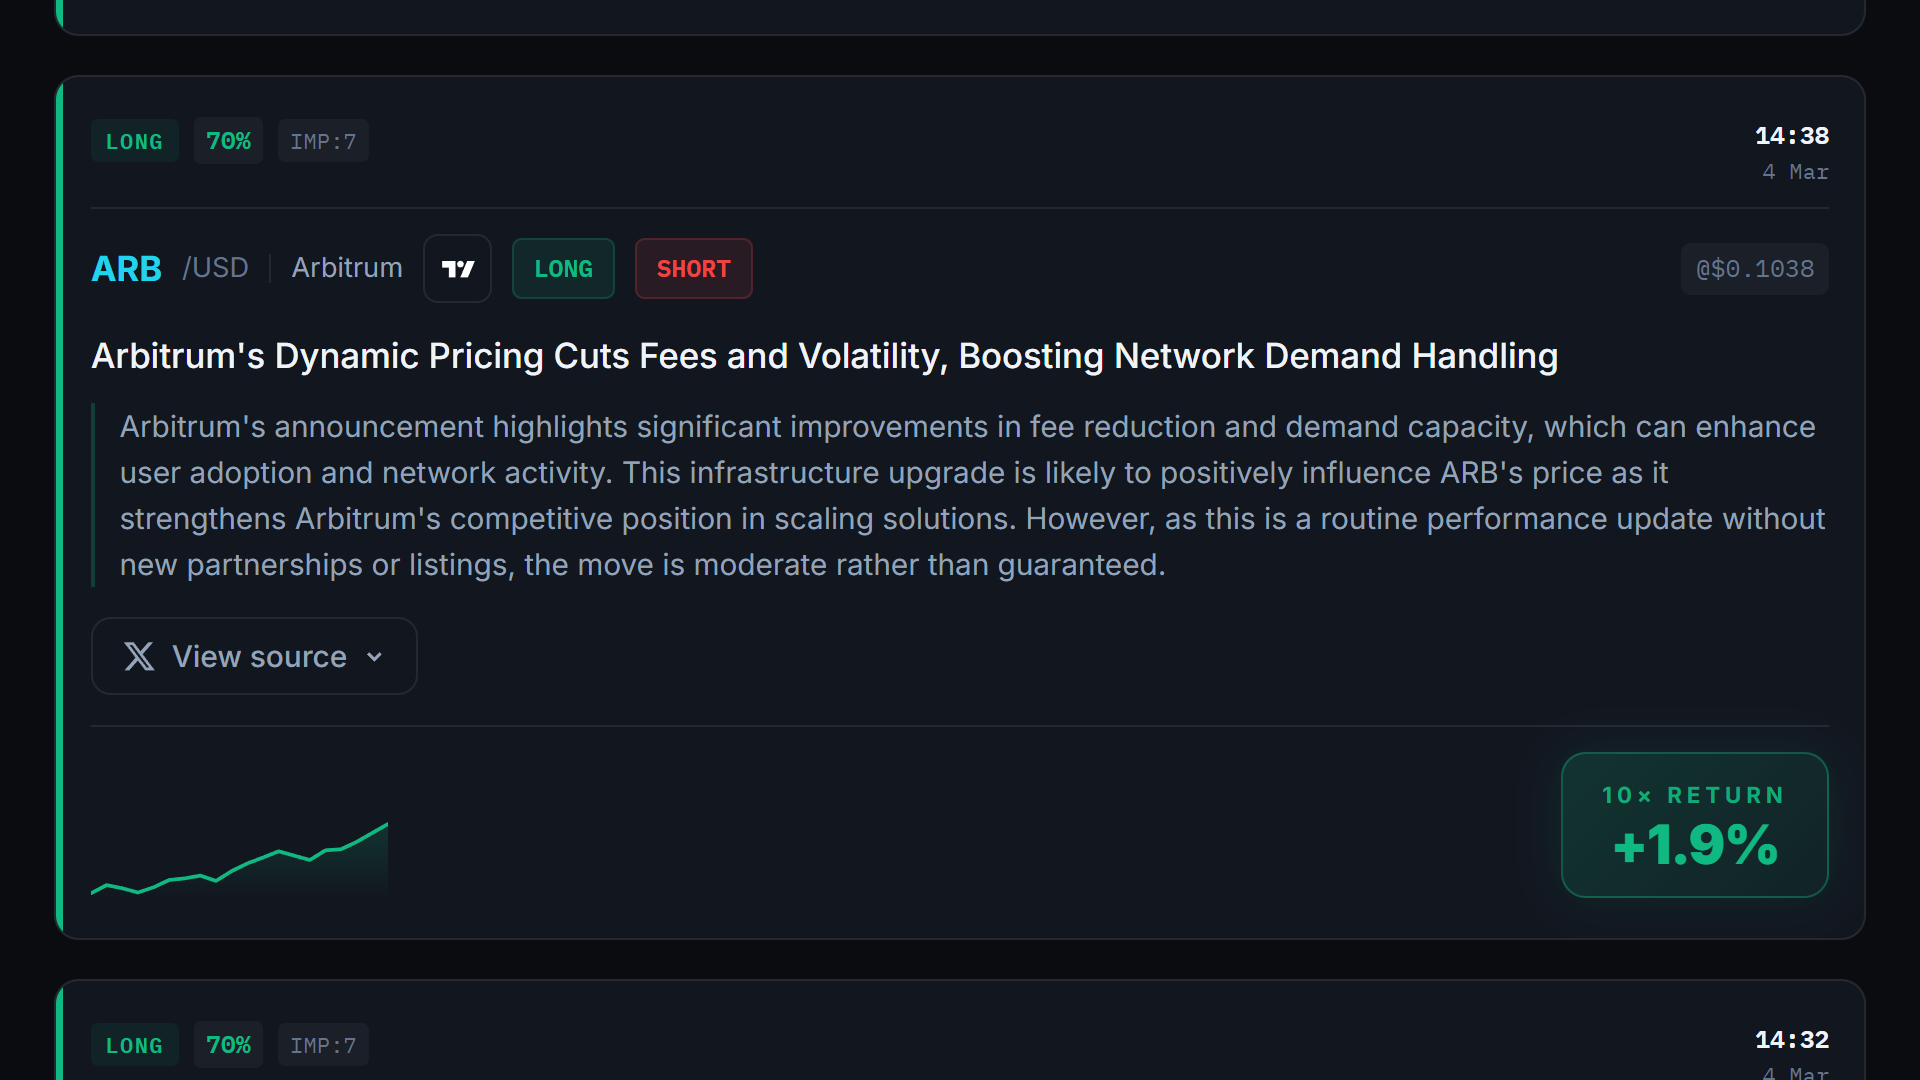The image size is (1920, 1080).
Task: Click the IMP:7 badge on the 14:32 card
Action: pyautogui.click(x=323, y=1045)
